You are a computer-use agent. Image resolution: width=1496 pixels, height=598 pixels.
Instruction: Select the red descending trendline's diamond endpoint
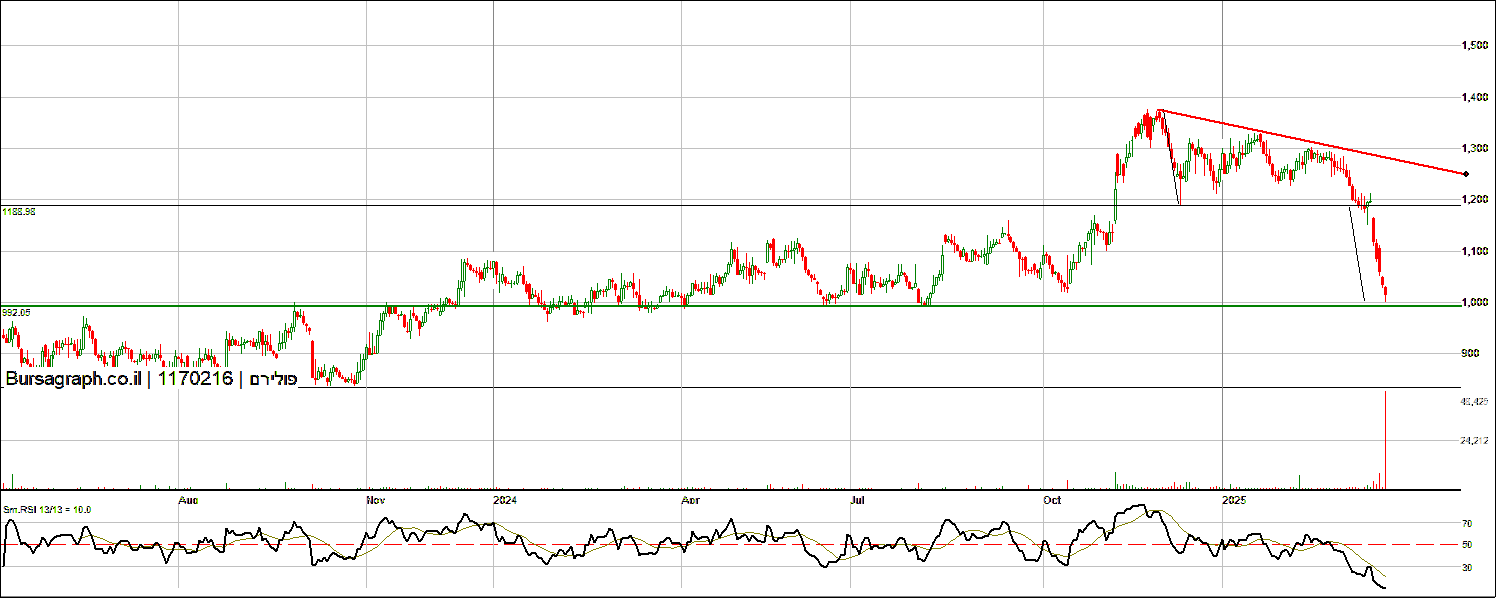1466,174
